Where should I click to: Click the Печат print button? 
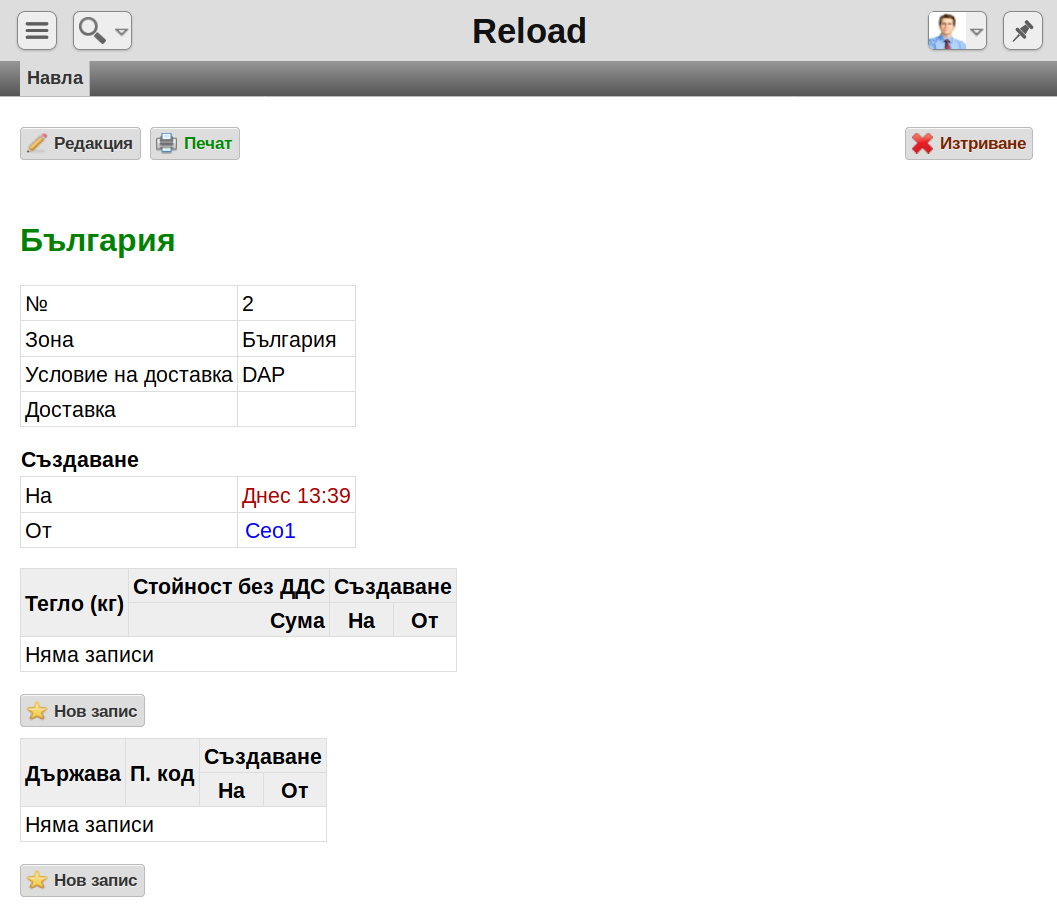(195, 144)
